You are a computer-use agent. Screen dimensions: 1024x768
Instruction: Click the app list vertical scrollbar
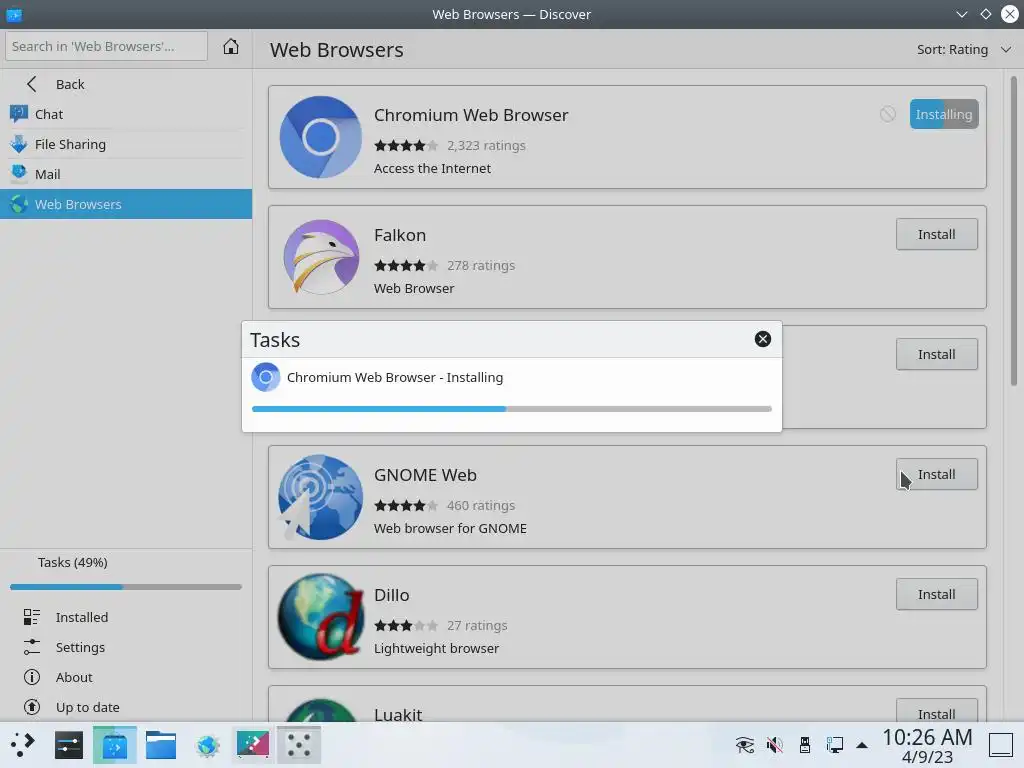1014,231
